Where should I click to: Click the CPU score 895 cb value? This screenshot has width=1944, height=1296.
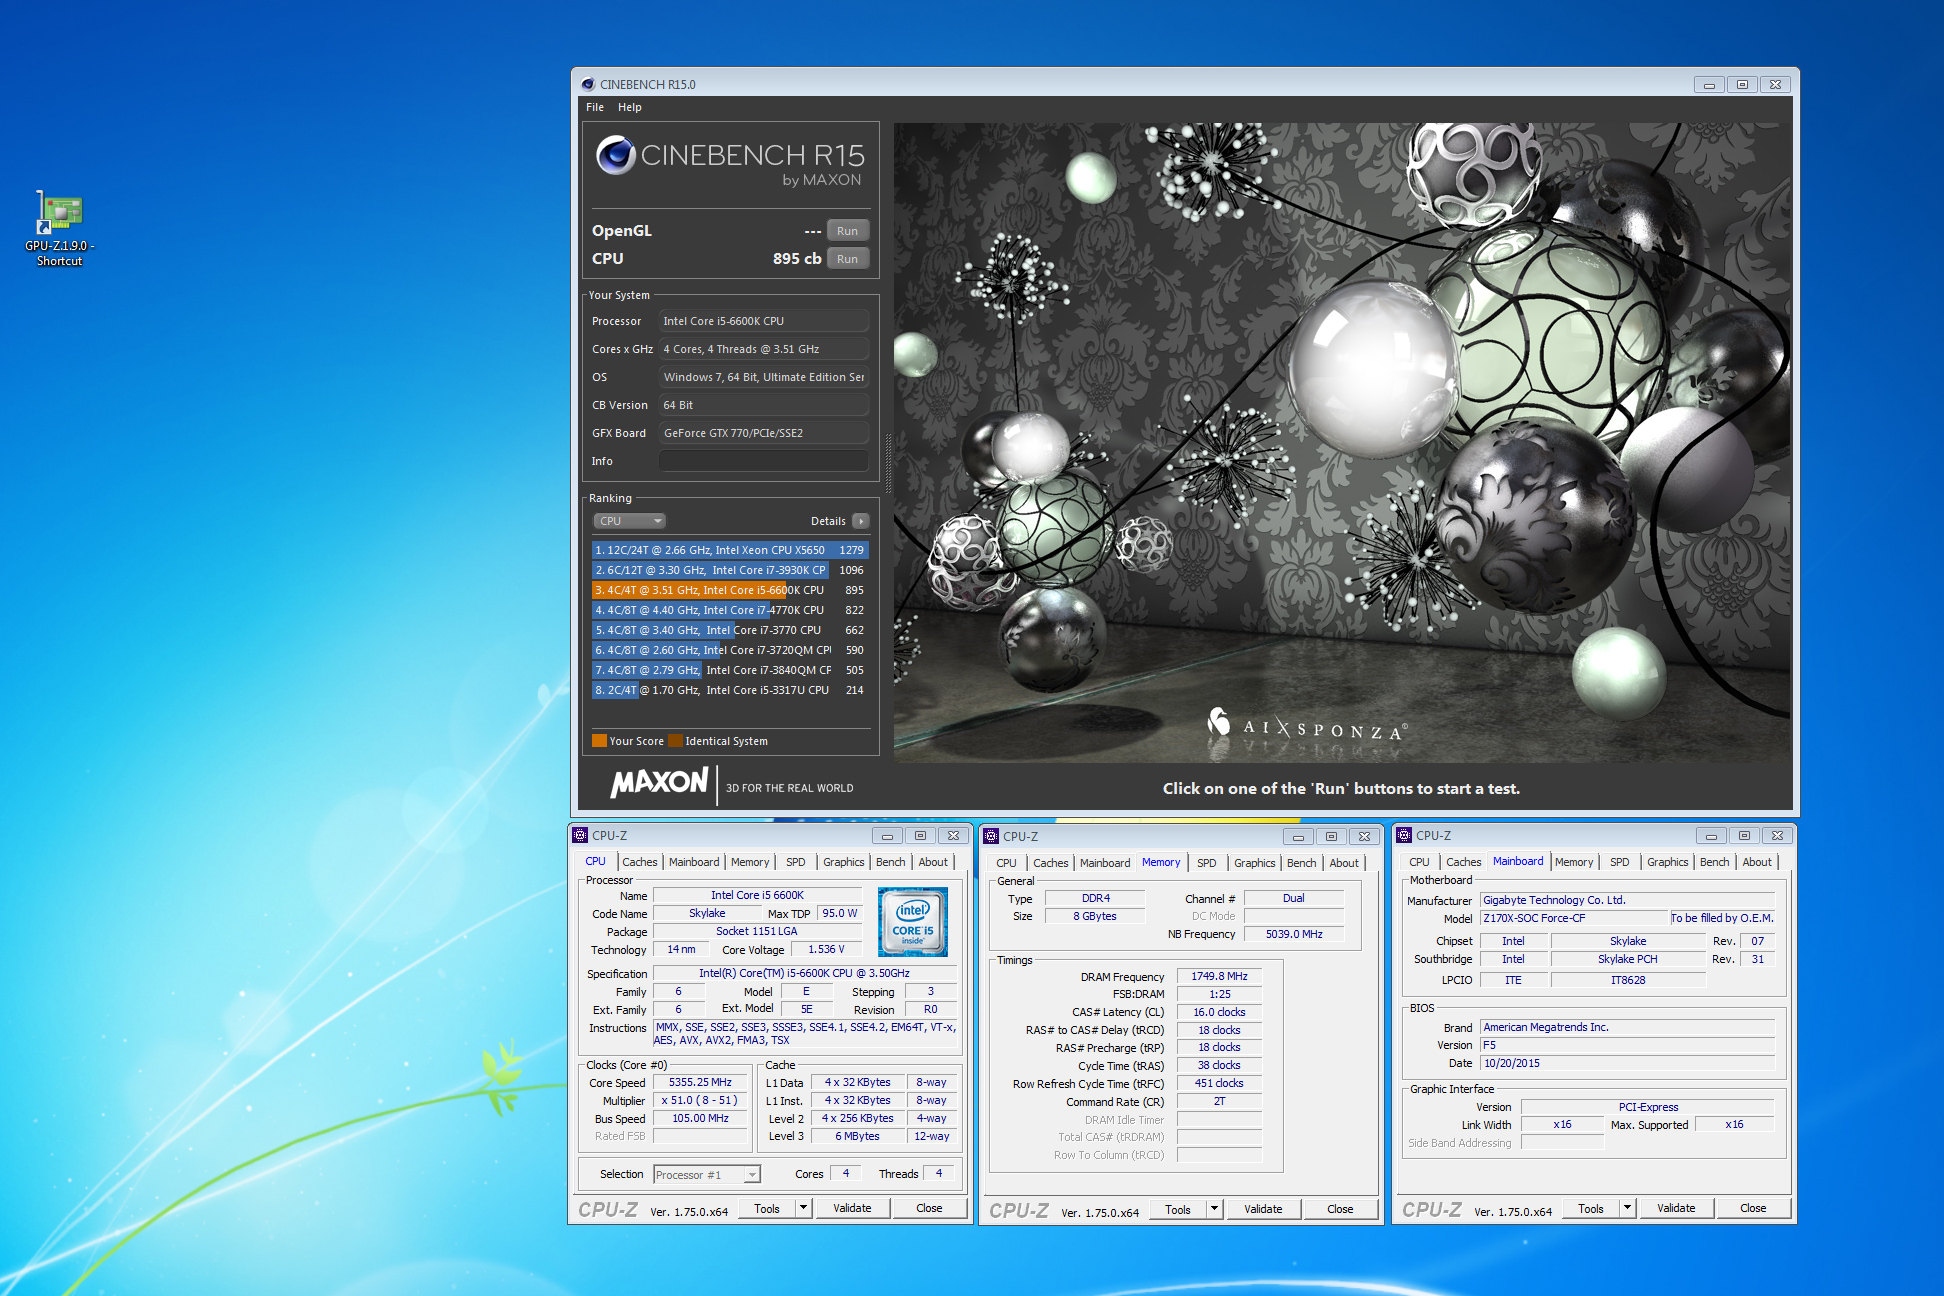coord(797,258)
